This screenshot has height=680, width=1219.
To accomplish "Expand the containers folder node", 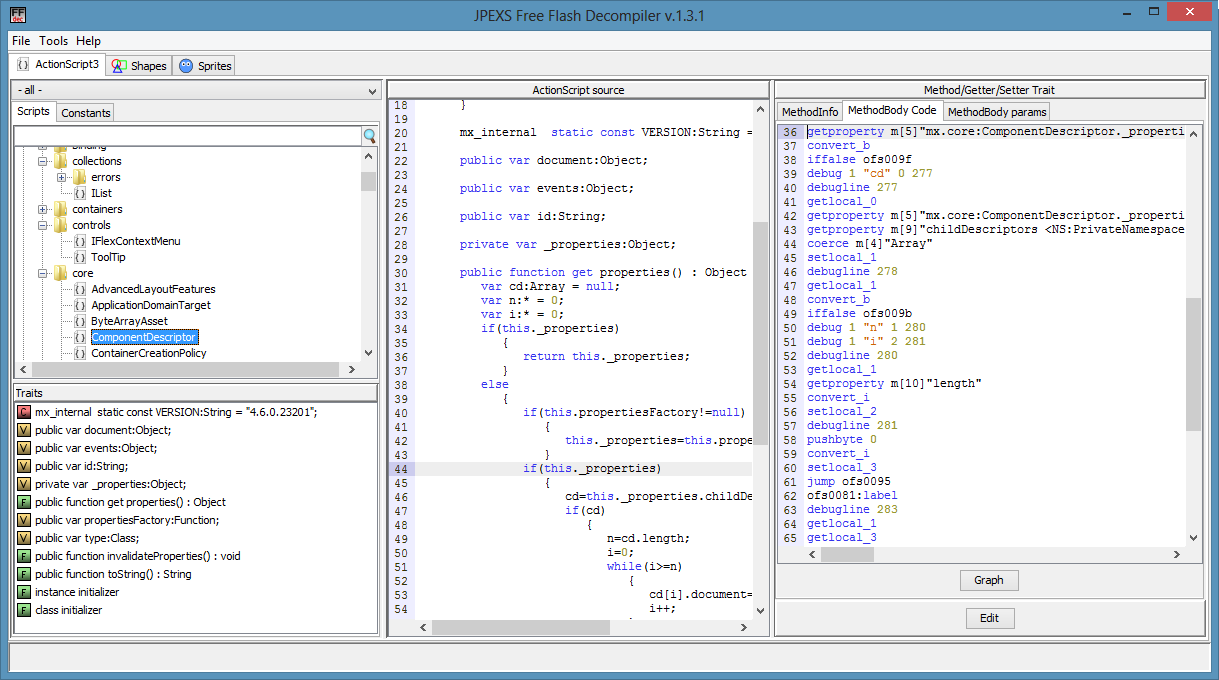I will pos(43,209).
